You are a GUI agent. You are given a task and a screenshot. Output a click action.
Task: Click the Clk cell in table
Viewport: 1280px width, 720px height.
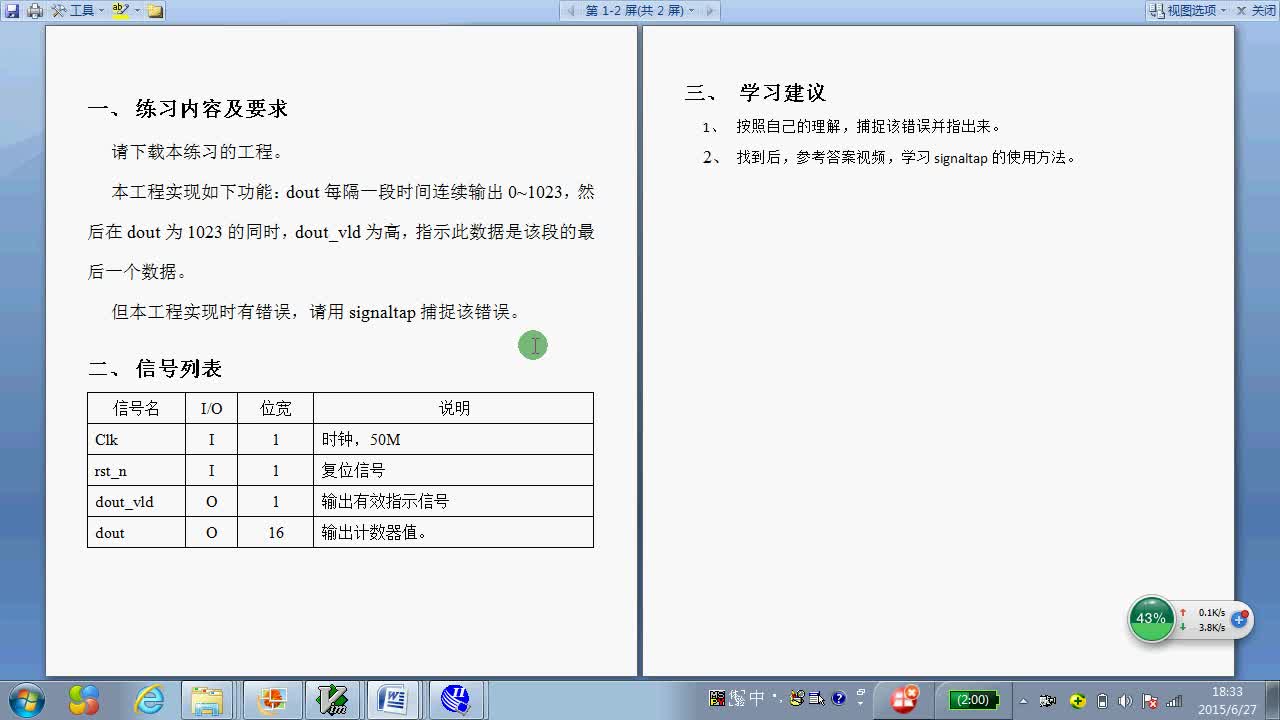[x=136, y=440]
